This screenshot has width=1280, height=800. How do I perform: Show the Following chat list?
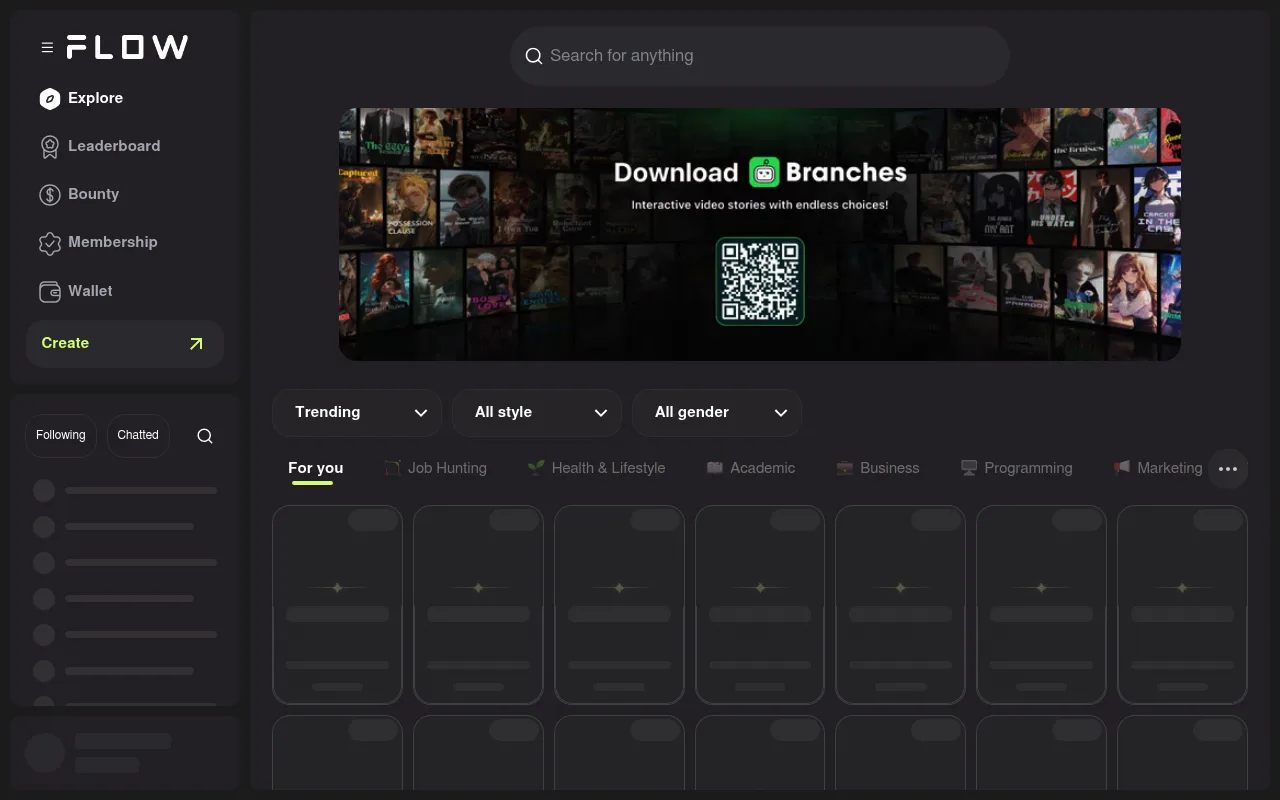61,436
